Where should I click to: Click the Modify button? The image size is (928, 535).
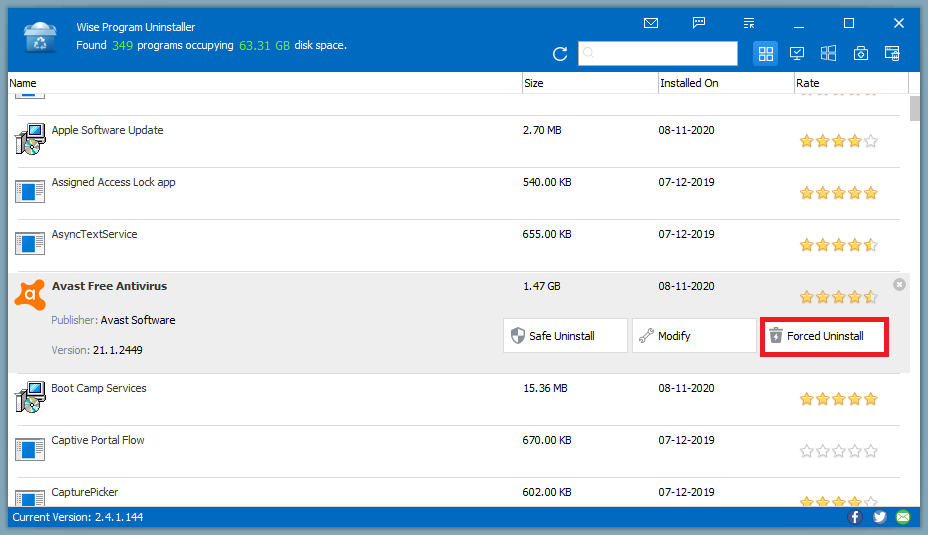(x=694, y=336)
